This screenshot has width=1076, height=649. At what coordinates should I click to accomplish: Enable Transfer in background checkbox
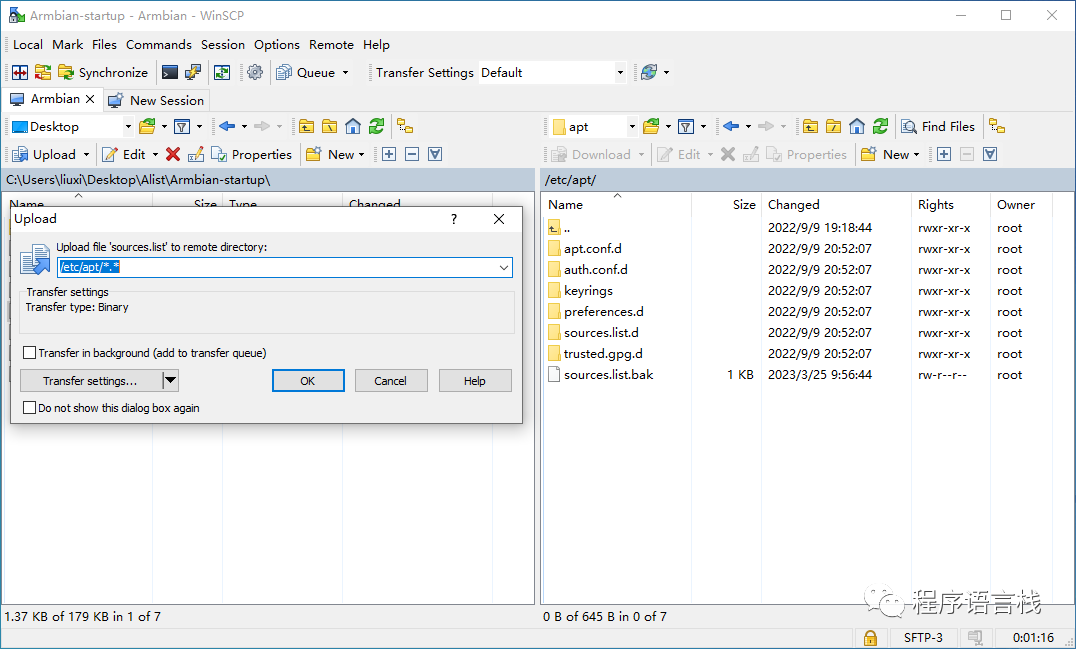tap(30, 353)
